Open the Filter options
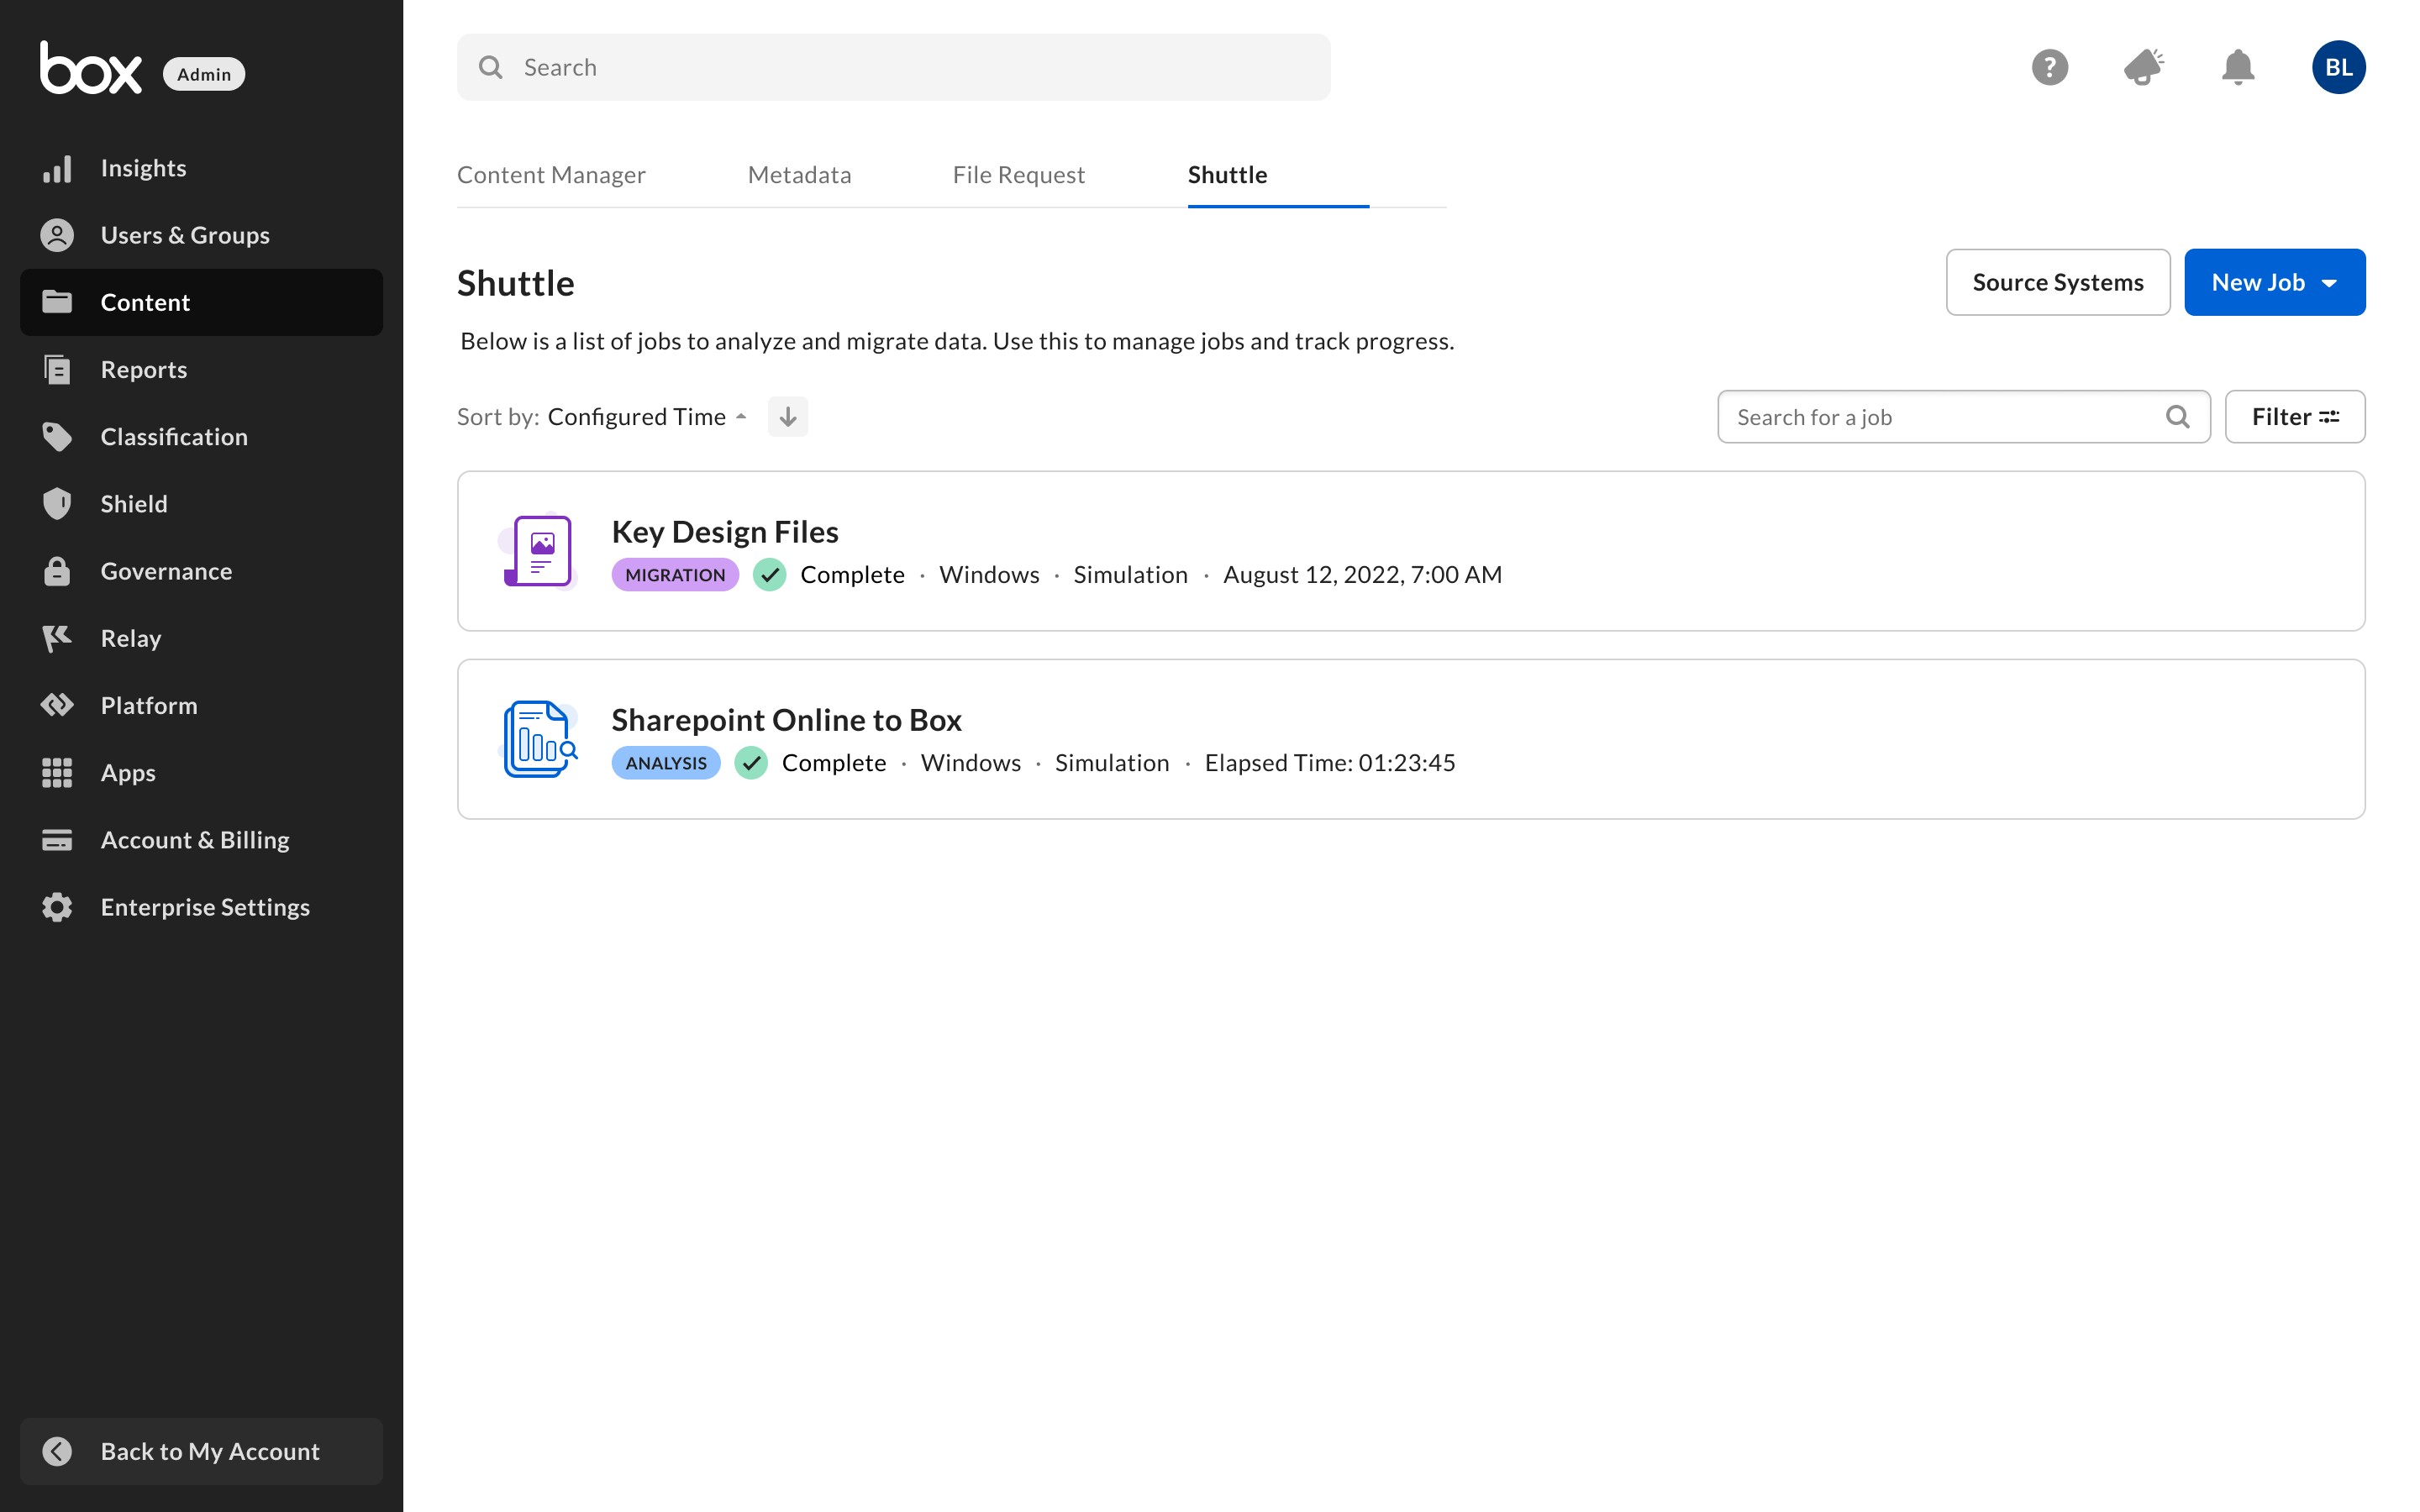 tap(2295, 417)
